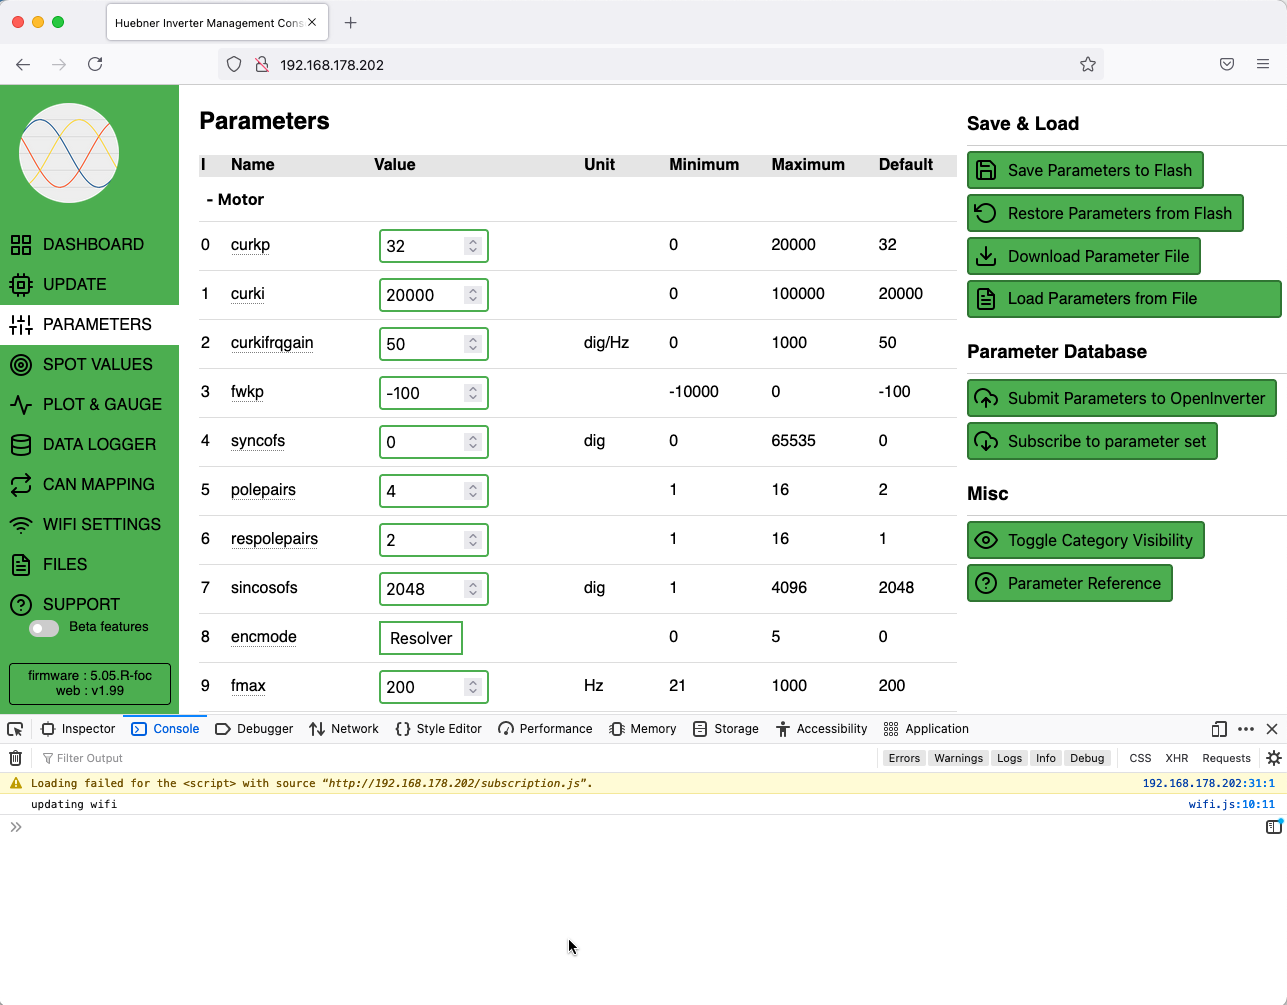The image size is (1287, 1005).
Task: Click the Data Logger database icon
Action: click(21, 445)
